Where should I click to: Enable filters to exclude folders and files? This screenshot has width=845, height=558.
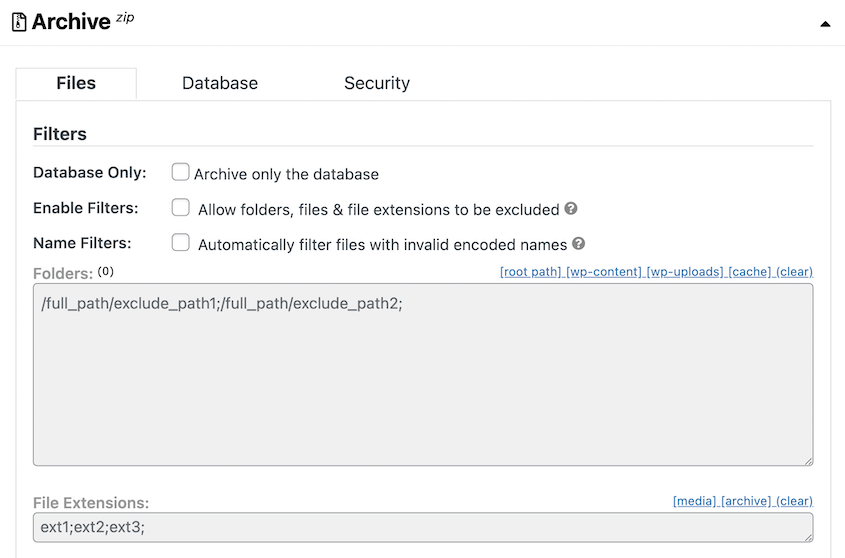(180, 208)
